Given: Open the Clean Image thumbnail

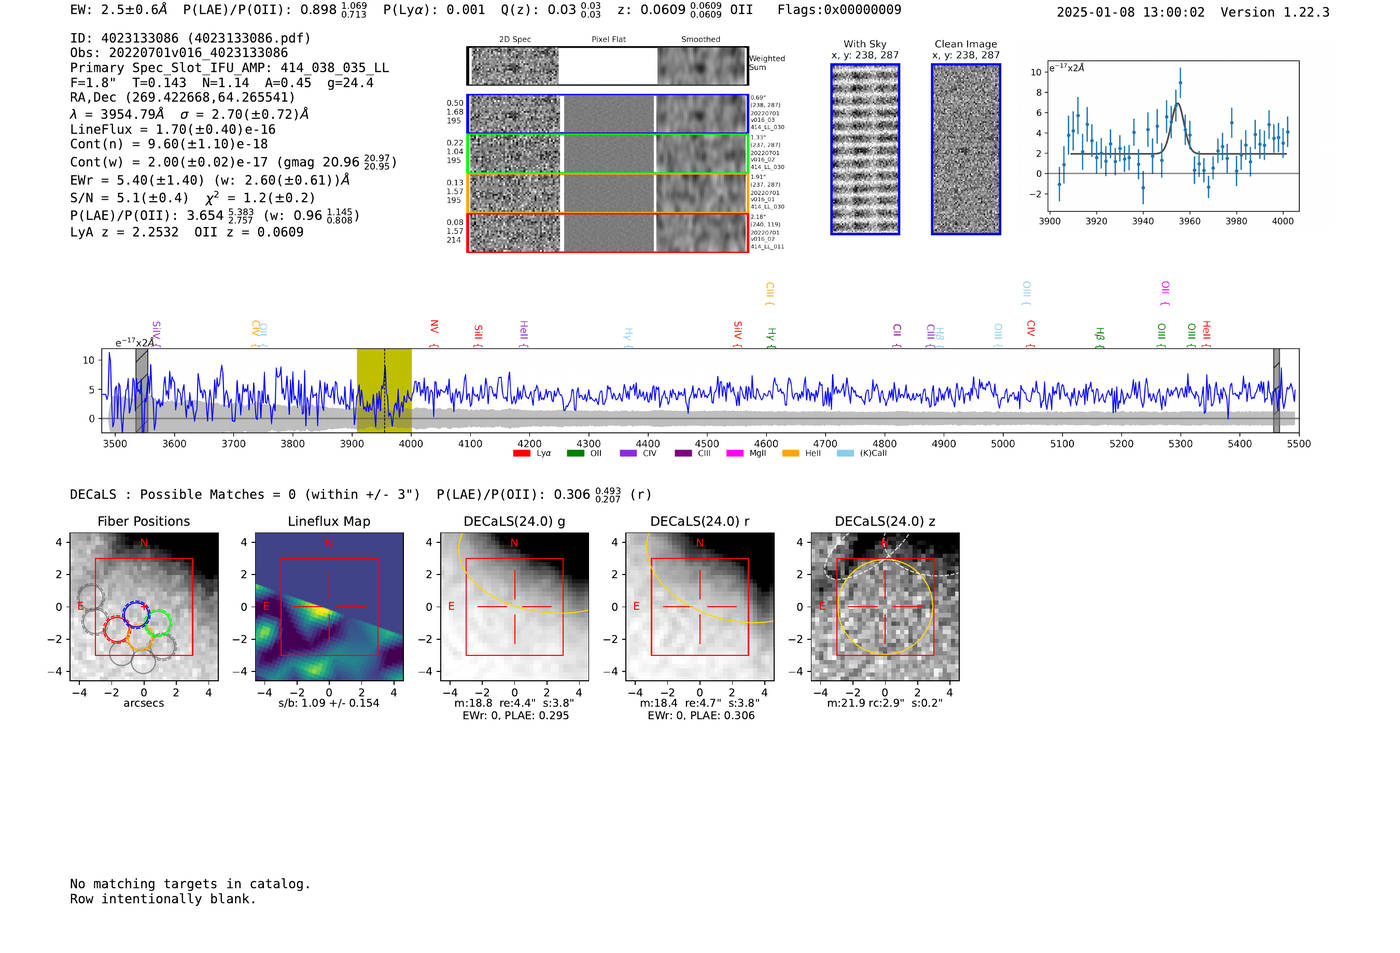Looking at the screenshot, I should 966,149.
